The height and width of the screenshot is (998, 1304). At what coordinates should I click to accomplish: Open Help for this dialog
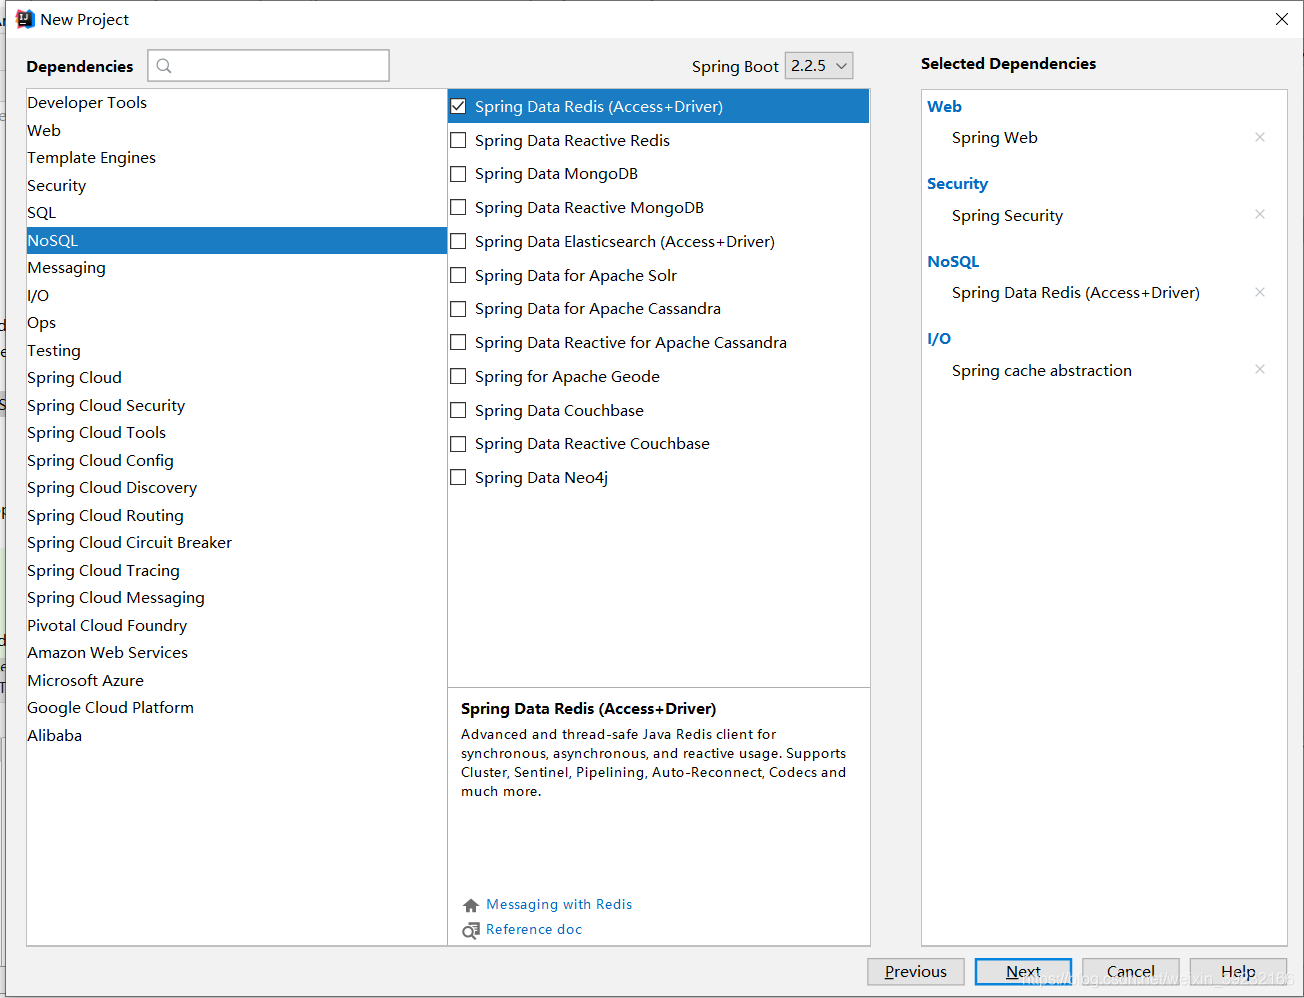click(1238, 971)
